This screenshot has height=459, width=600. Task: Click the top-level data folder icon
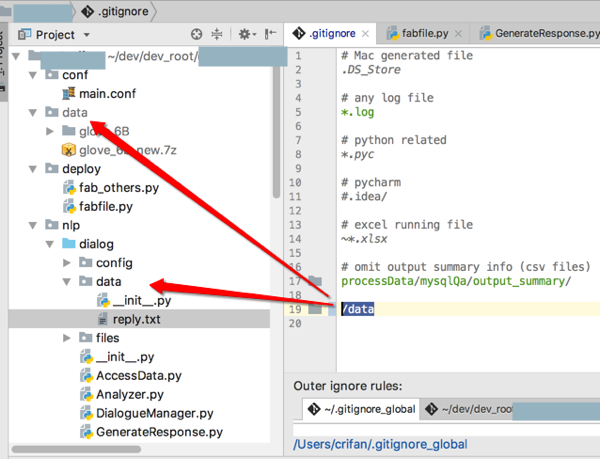pos(52,112)
